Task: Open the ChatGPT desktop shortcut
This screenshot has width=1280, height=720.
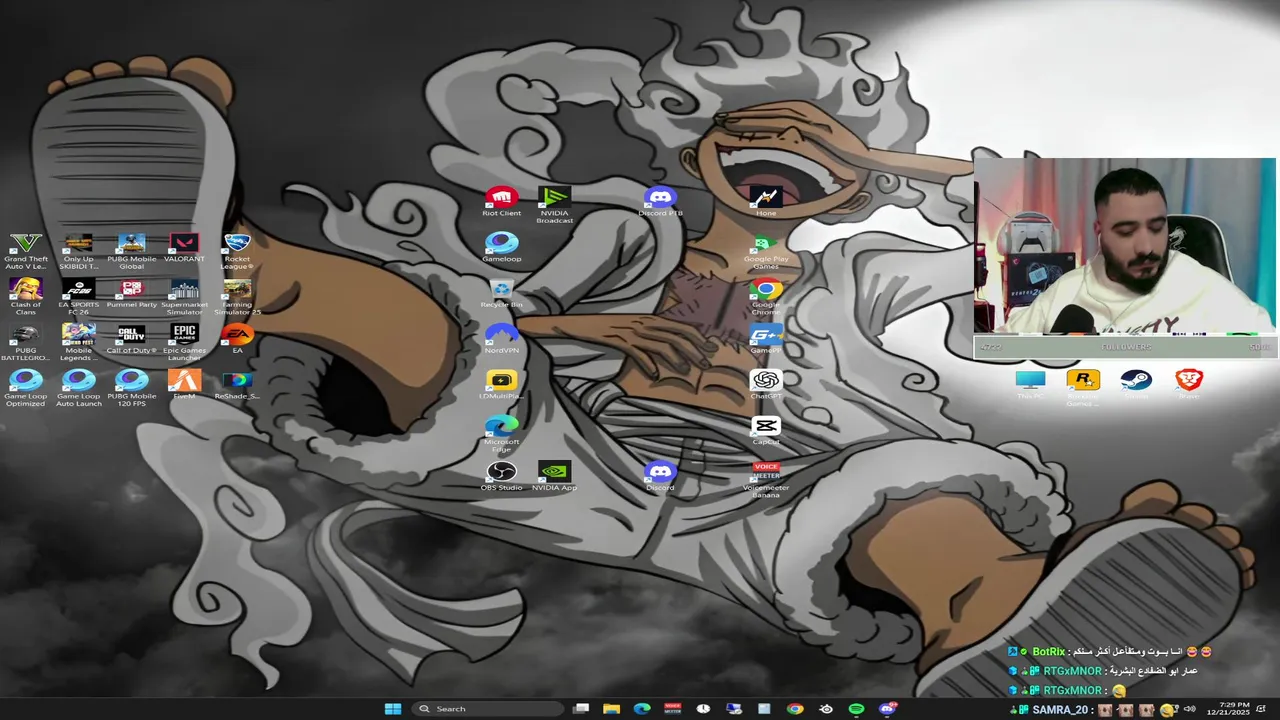Action: point(766,385)
